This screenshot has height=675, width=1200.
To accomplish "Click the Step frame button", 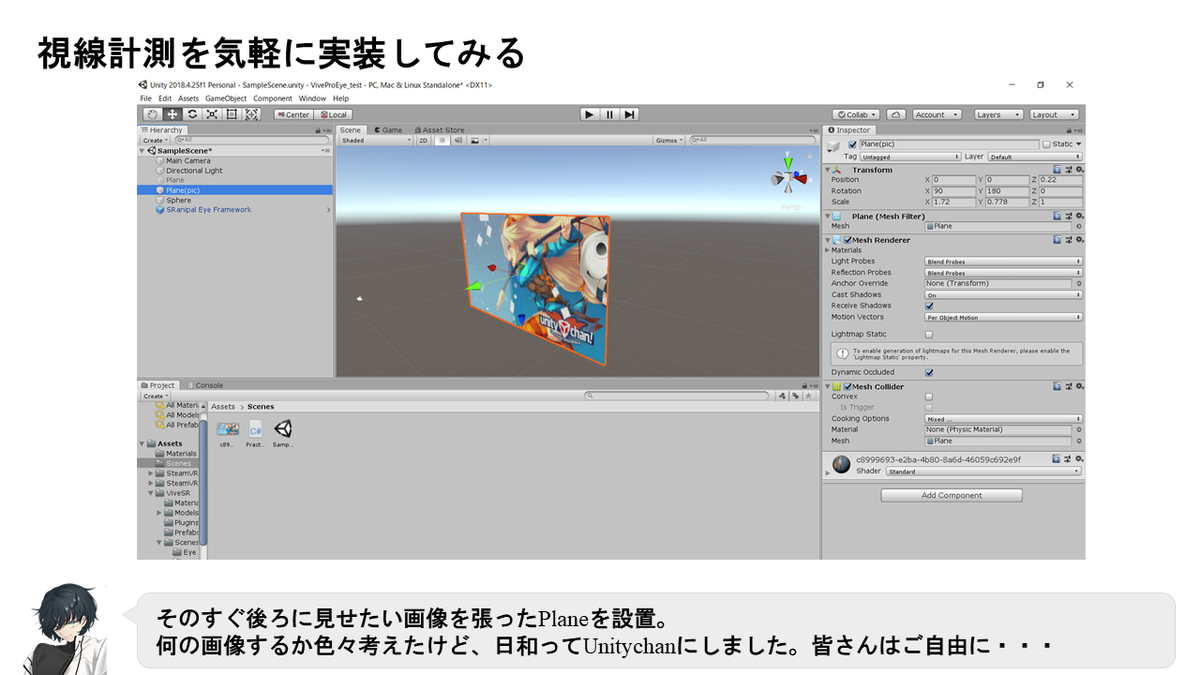I will pyautogui.click(x=629, y=114).
